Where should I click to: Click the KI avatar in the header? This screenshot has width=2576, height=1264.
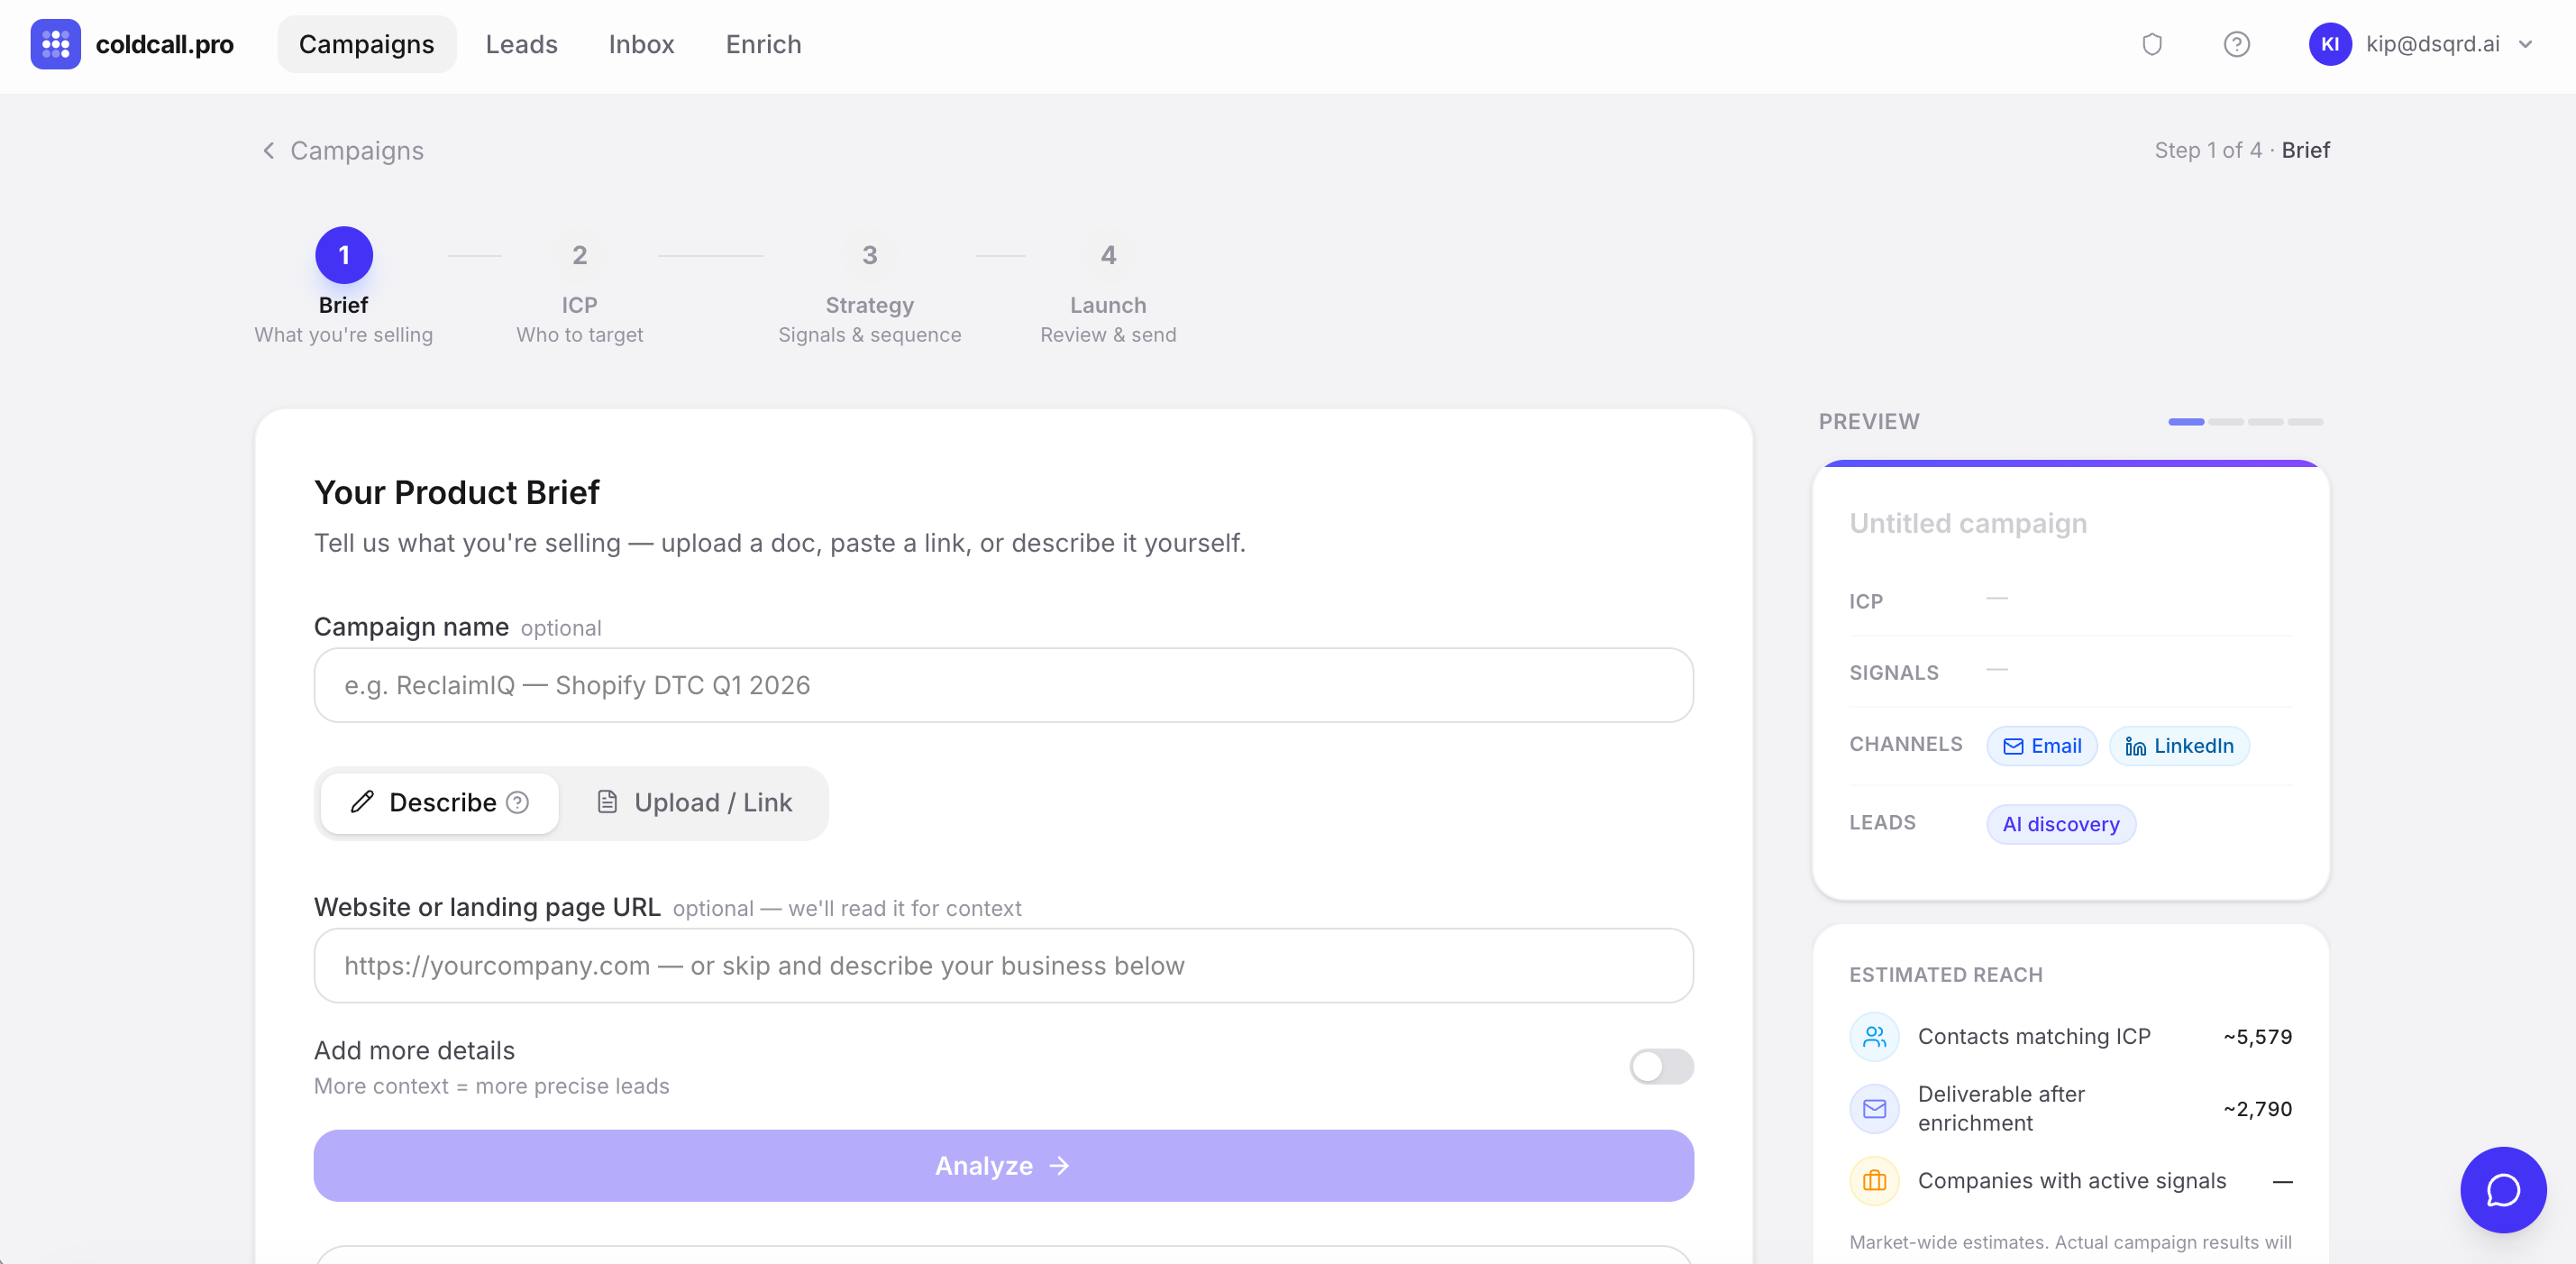click(x=2329, y=44)
